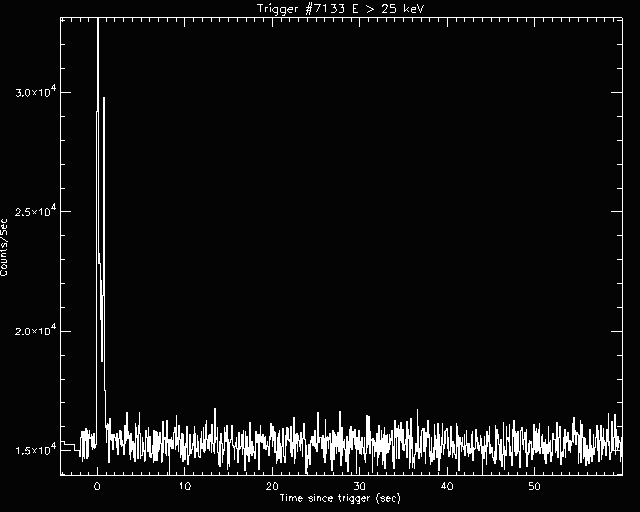Click the y-axis value 2.5×10^4

point(37,211)
